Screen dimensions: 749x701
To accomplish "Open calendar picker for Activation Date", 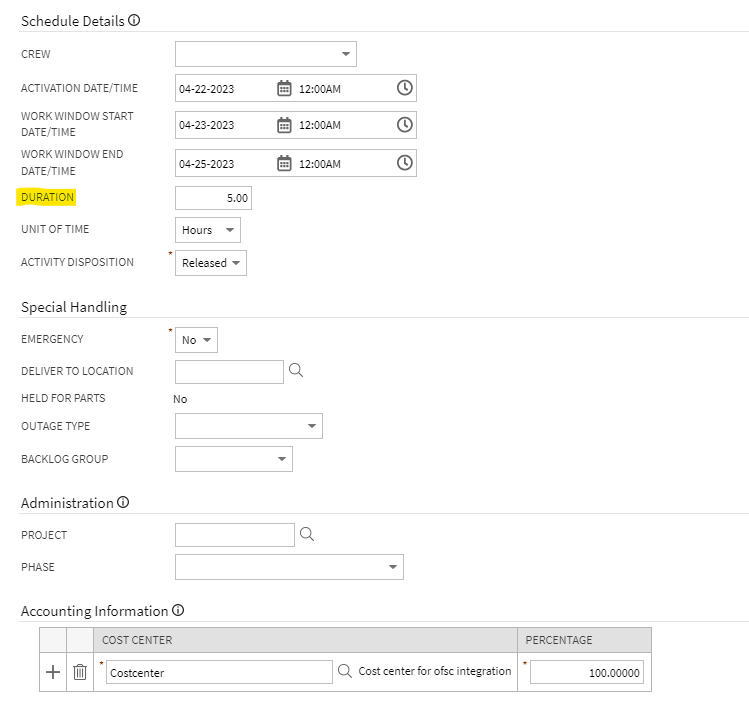I will click(x=284, y=88).
